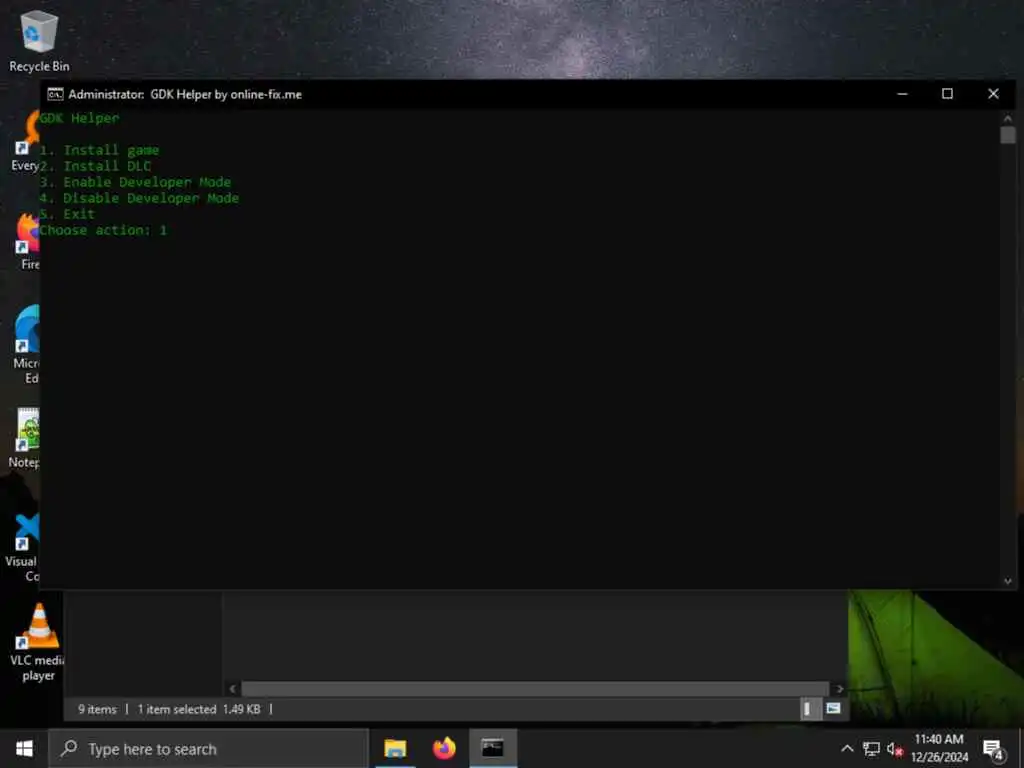
Task: Close the GDK Helper console window
Action: pos(993,94)
